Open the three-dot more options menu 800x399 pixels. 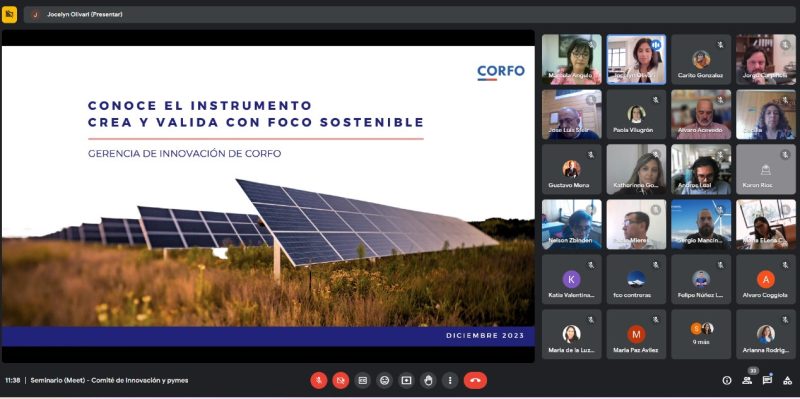[450, 380]
